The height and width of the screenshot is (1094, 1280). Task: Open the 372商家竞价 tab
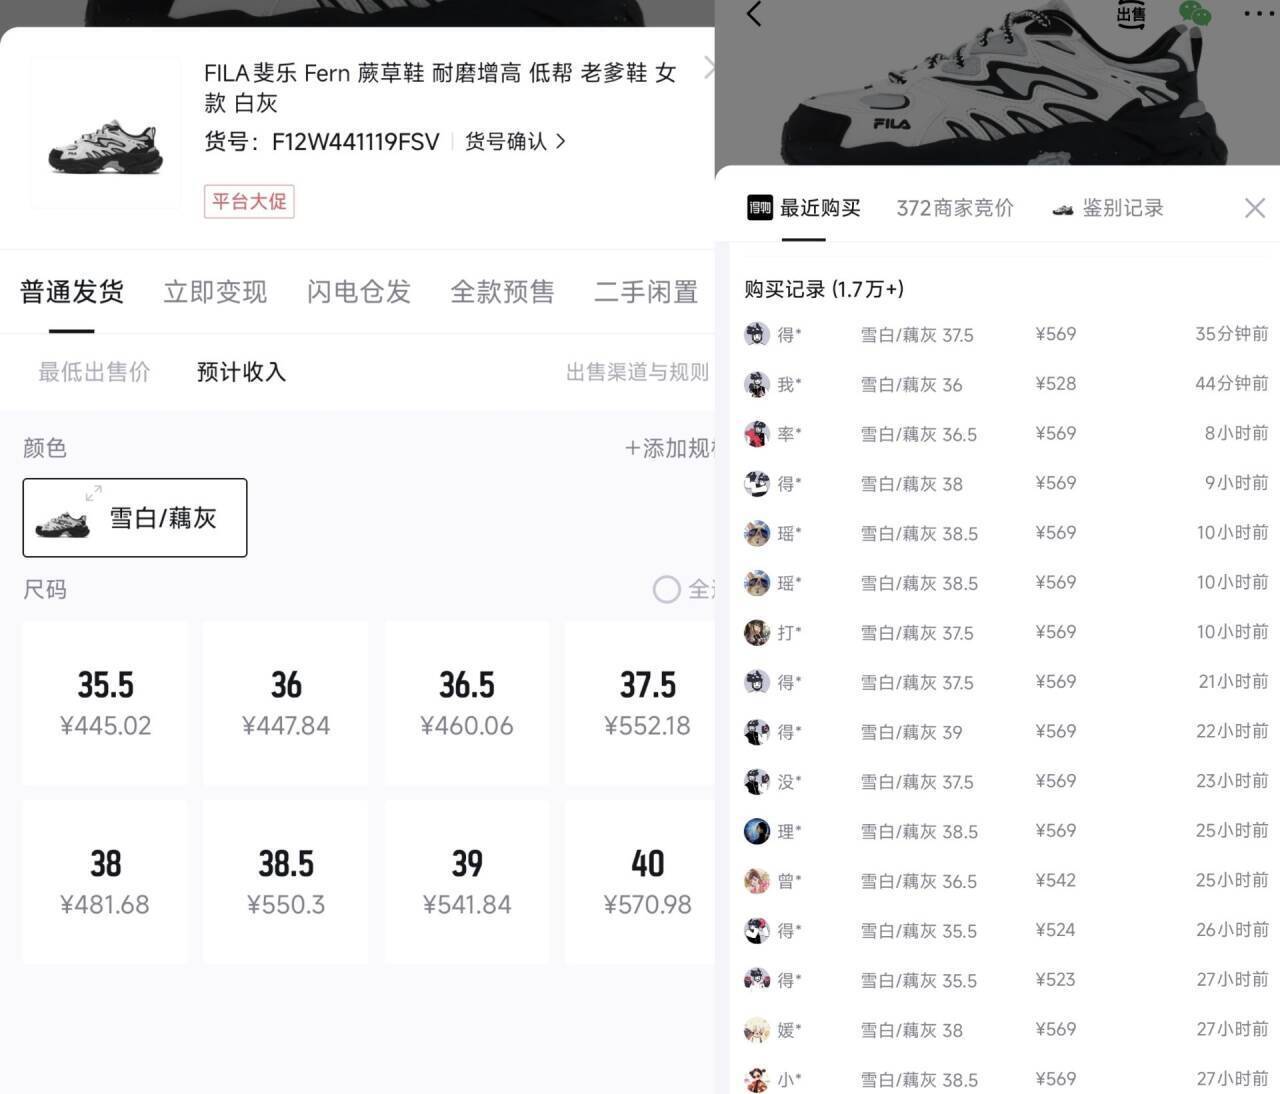point(955,208)
